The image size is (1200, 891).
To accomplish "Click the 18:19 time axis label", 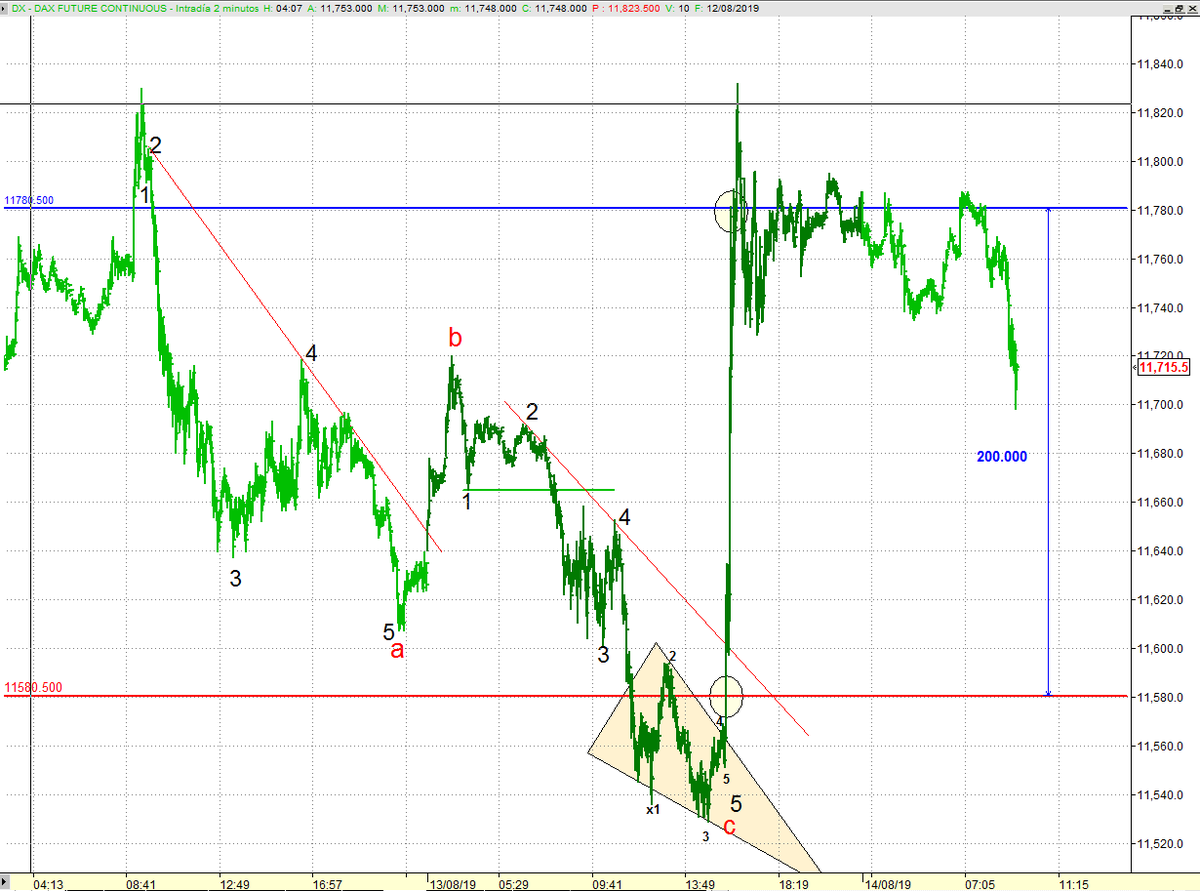I will 794,884.
